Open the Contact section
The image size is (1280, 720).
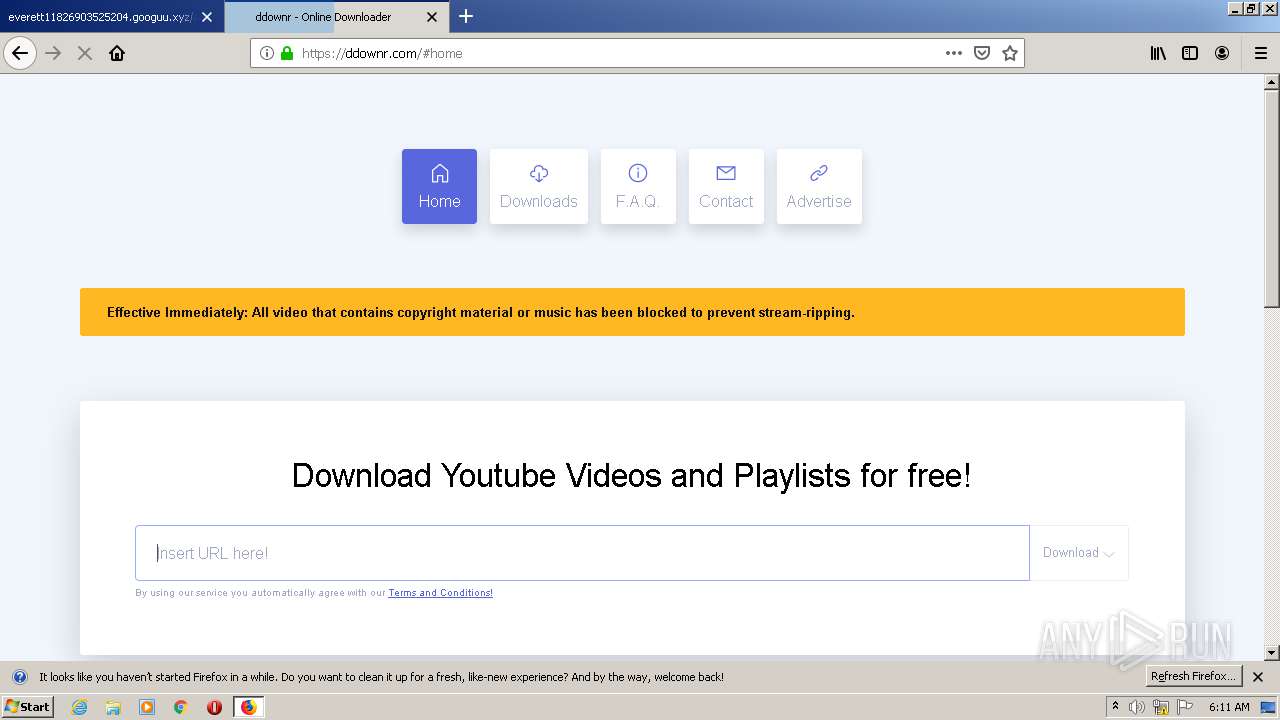pyautogui.click(x=726, y=186)
